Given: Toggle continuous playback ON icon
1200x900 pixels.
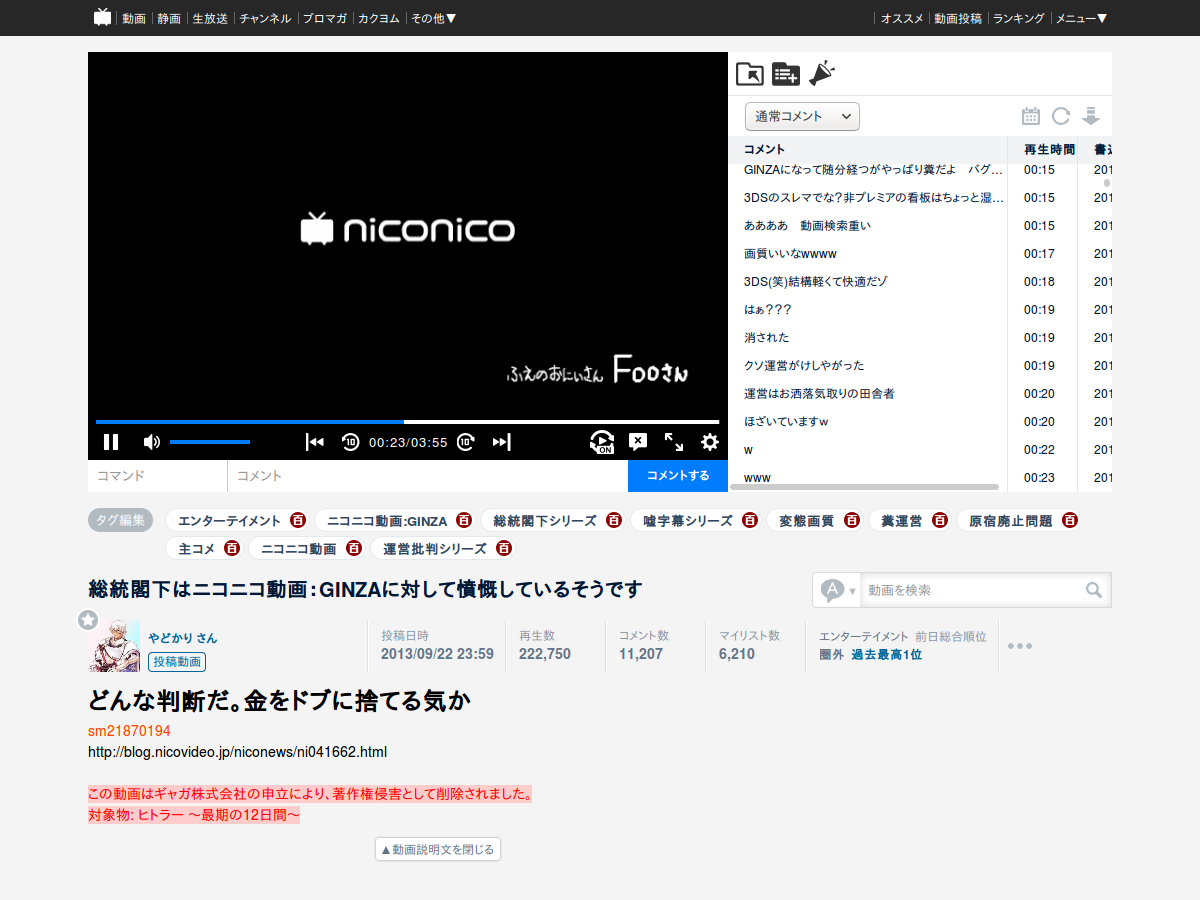Looking at the screenshot, I should click(x=601, y=442).
